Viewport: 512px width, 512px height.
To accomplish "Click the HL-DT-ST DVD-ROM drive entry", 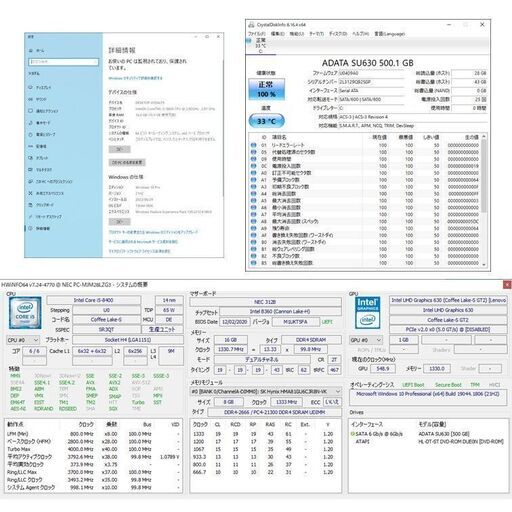I will click(x=461, y=441).
